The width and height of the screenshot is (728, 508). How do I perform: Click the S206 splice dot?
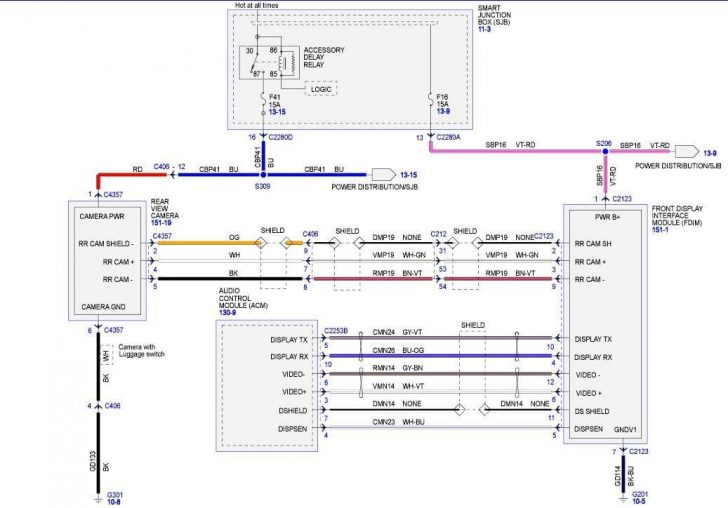[x=605, y=151]
